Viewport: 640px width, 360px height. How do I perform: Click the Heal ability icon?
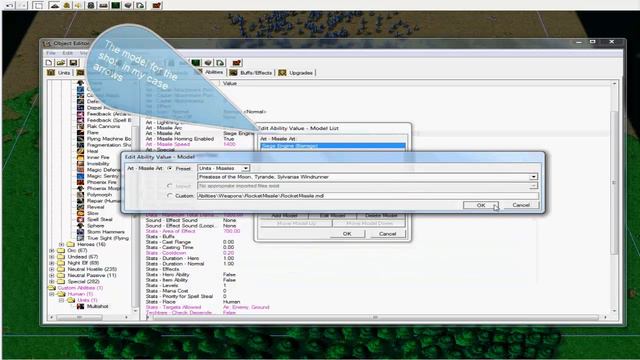[80, 151]
